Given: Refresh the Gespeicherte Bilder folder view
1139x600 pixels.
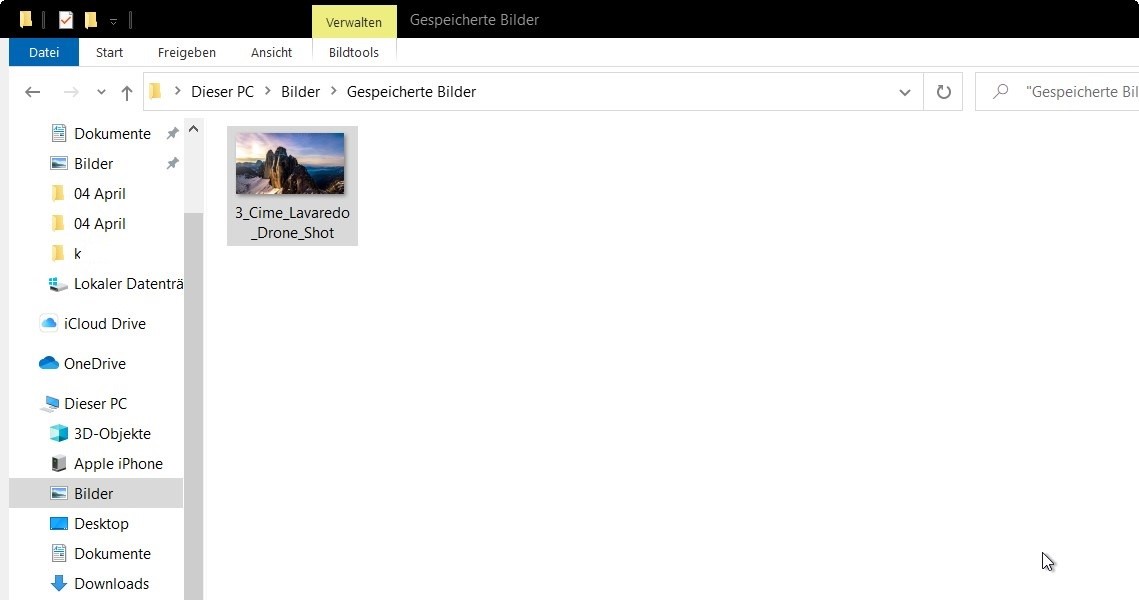Looking at the screenshot, I should [x=943, y=92].
